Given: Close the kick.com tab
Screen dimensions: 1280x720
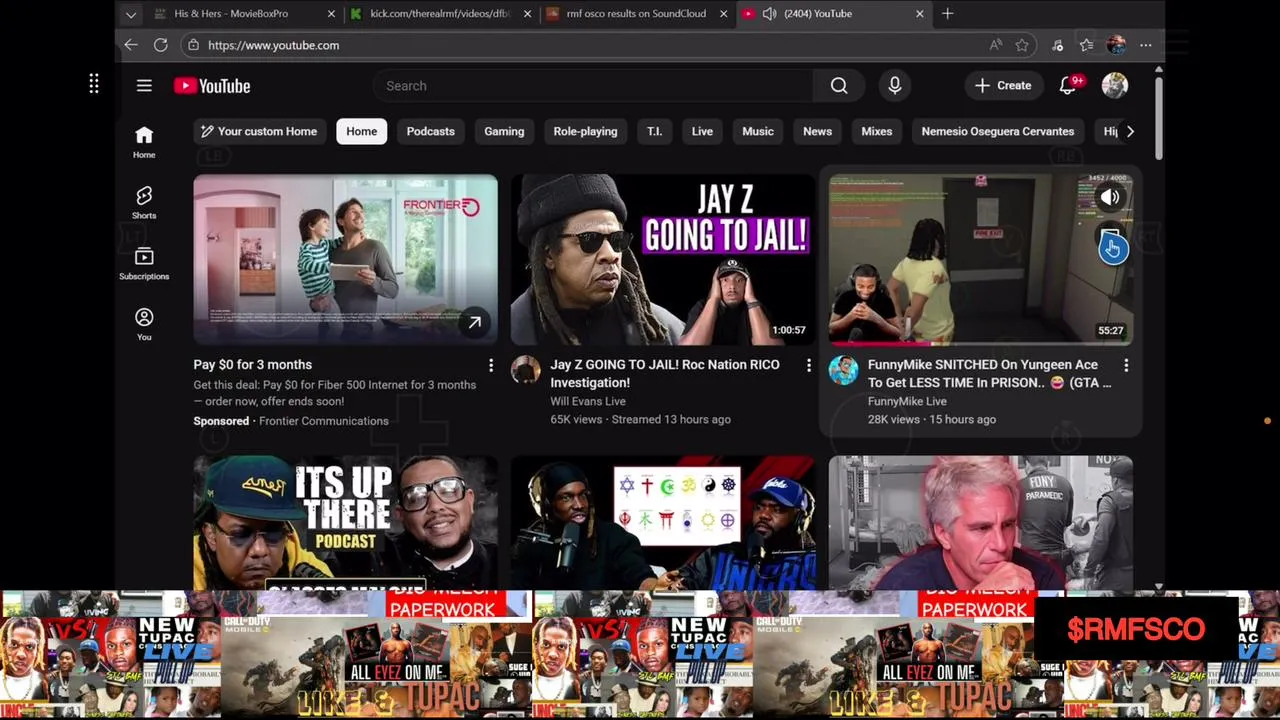Looking at the screenshot, I should [526, 14].
